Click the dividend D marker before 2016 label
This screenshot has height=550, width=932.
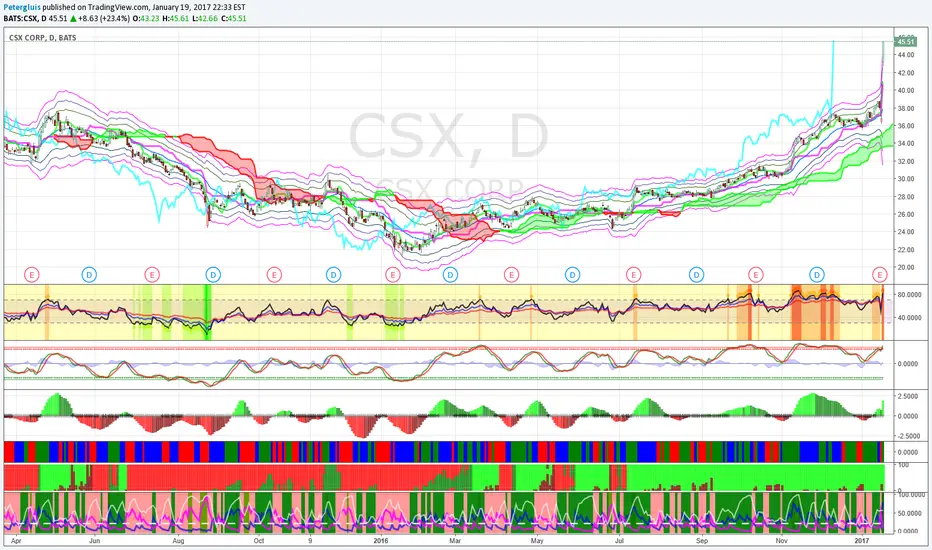click(x=333, y=274)
